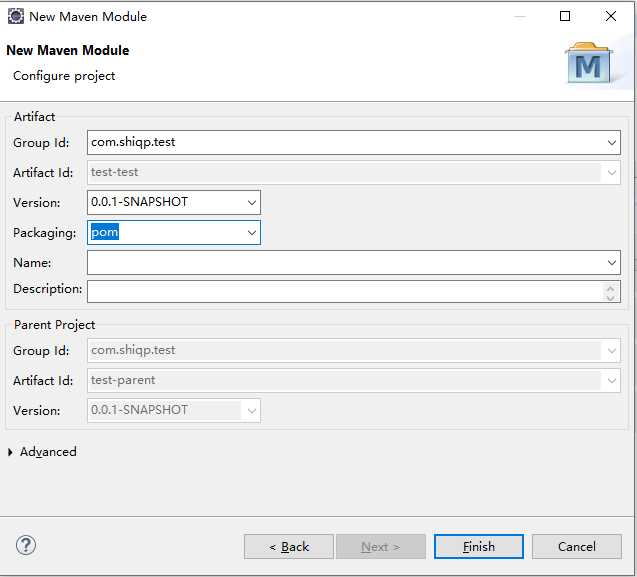Expand the Advanced section
This screenshot has height=577, width=637.
(x=11, y=452)
